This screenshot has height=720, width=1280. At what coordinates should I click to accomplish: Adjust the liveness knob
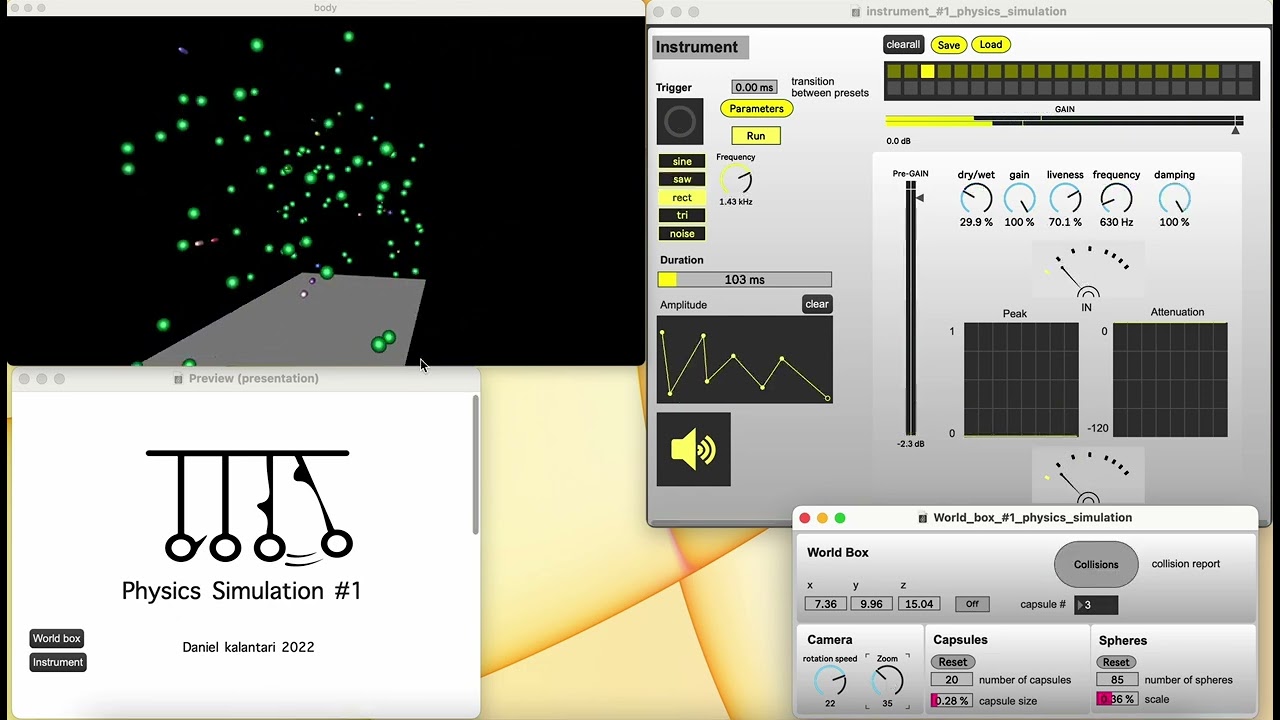click(x=1065, y=199)
